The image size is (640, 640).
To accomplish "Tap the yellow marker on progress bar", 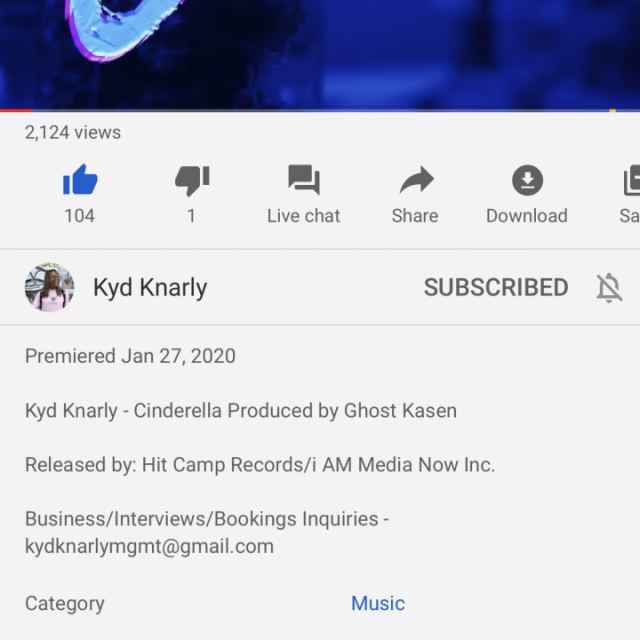I will click(x=612, y=110).
